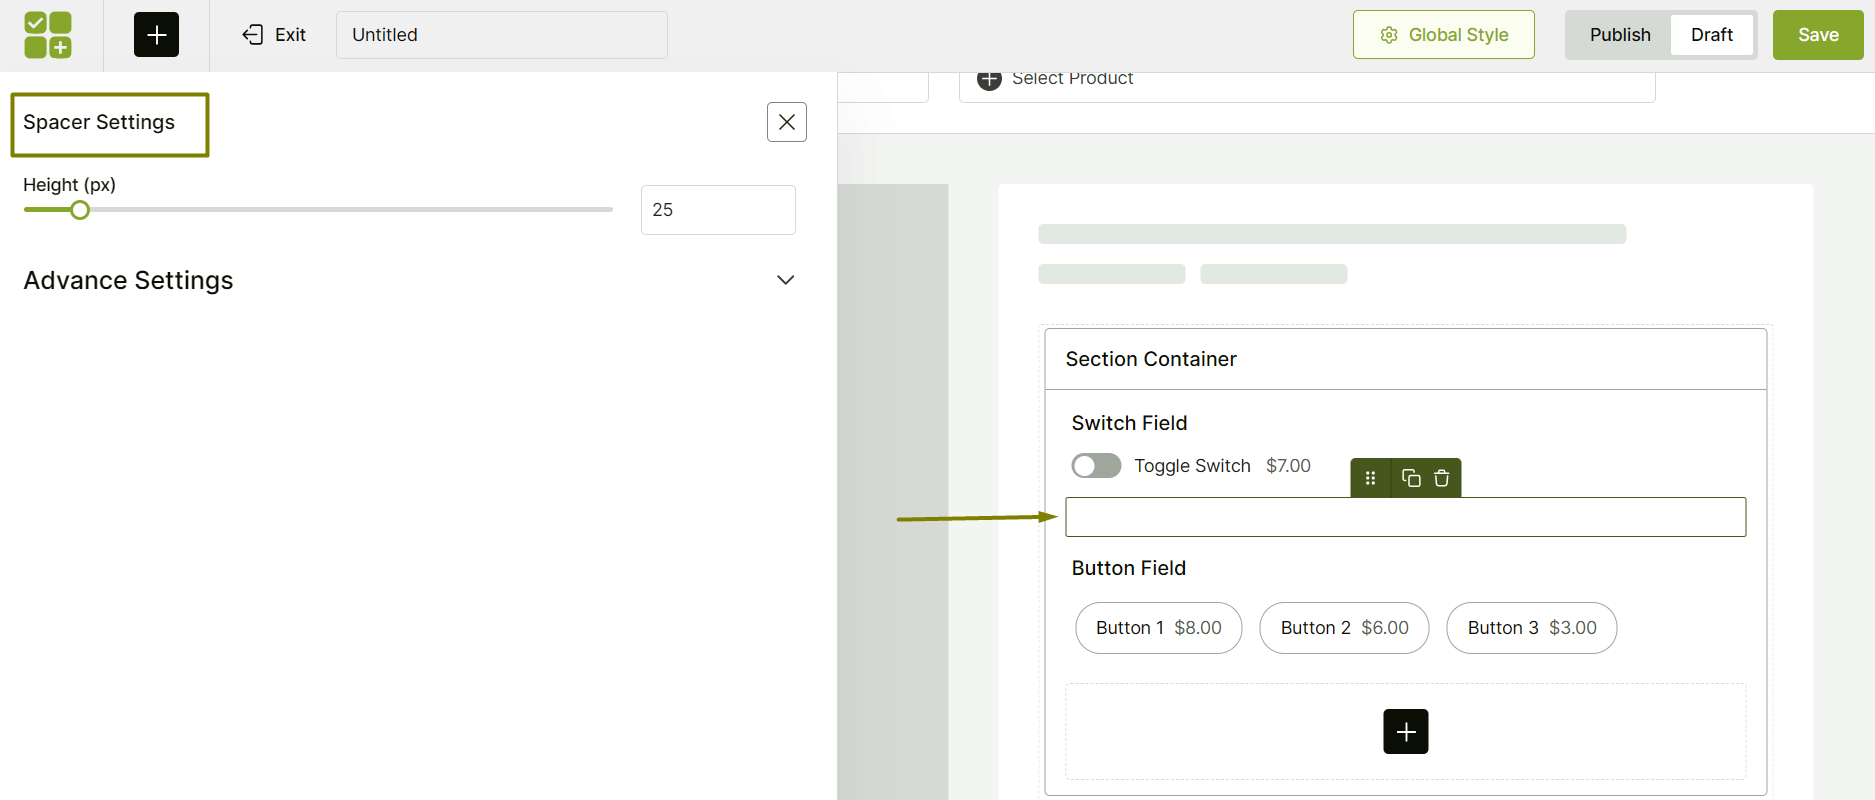Click the Button Field label
This screenshot has width=1875, height=800.
[x=1128, y=568]
